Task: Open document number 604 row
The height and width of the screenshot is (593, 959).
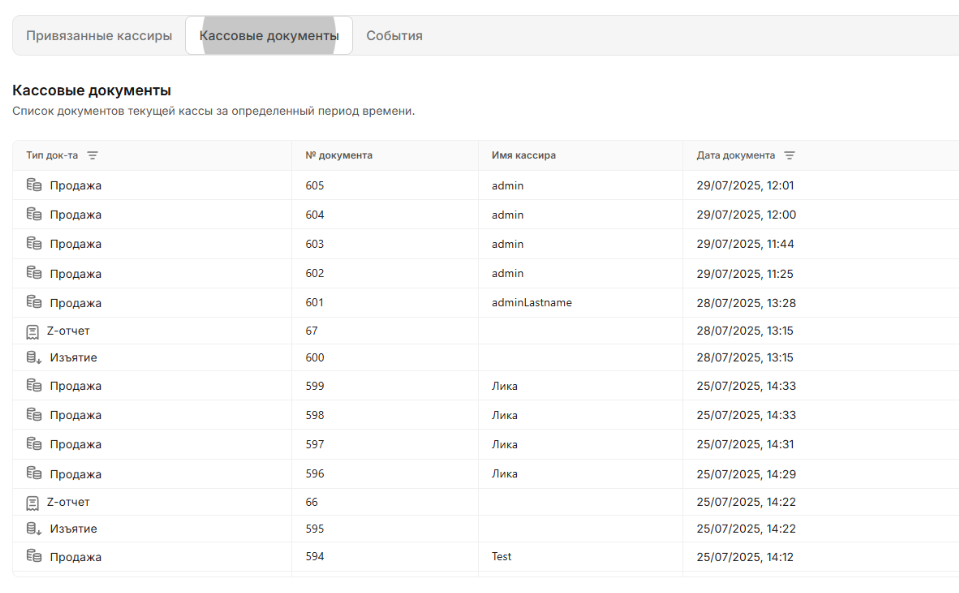Action: tap(315, 215)
